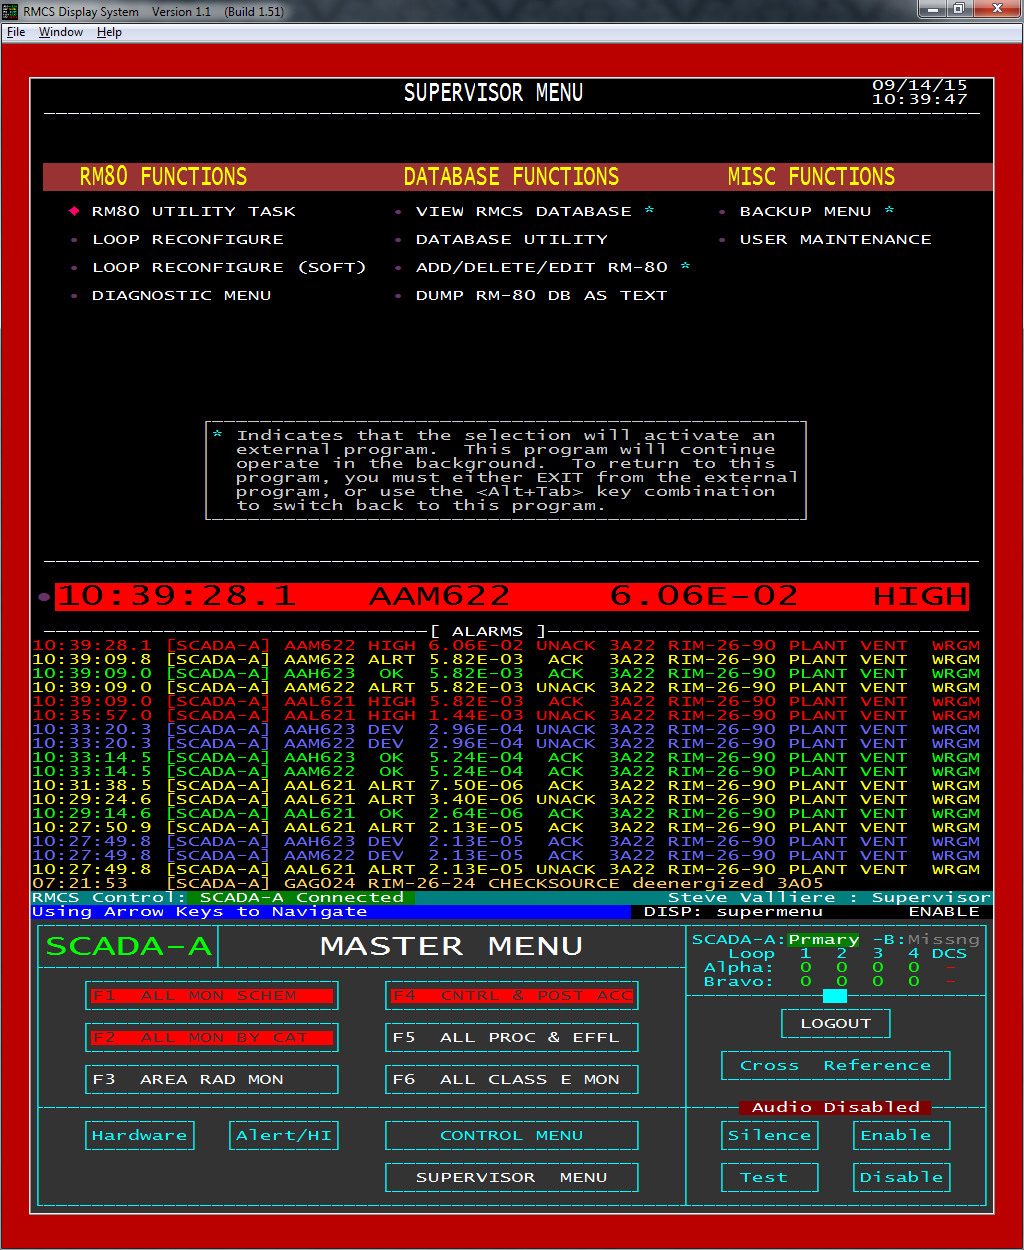Click the Cross Reference button
The width and height of the screenshot is (1024, 1250).
(x=835, y=1065)
